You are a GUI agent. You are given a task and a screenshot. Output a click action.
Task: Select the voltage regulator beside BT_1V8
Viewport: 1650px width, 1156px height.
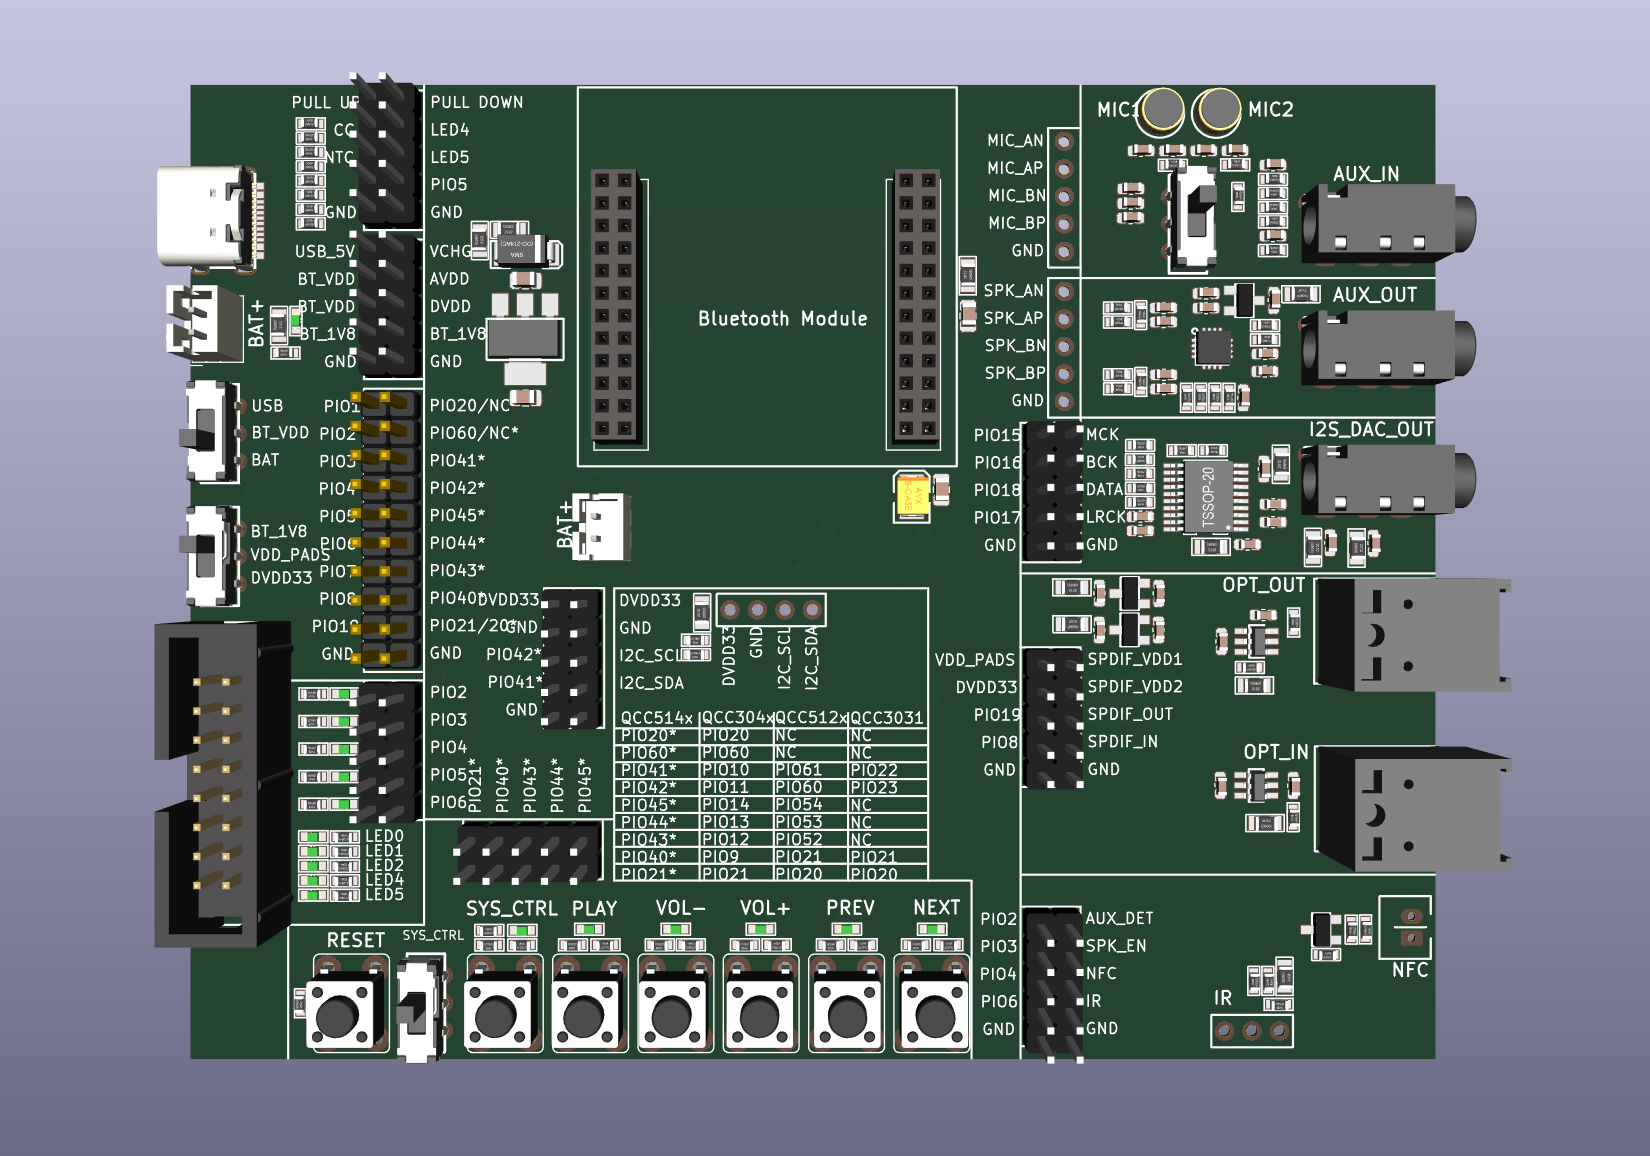click(524, 340)
